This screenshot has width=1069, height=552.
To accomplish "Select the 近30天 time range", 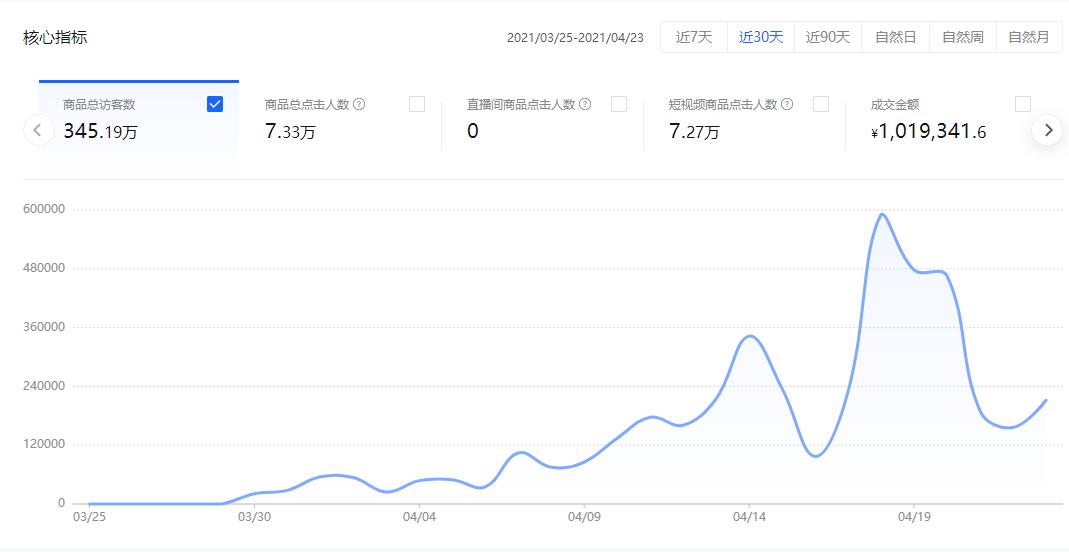I will point(761,37).
